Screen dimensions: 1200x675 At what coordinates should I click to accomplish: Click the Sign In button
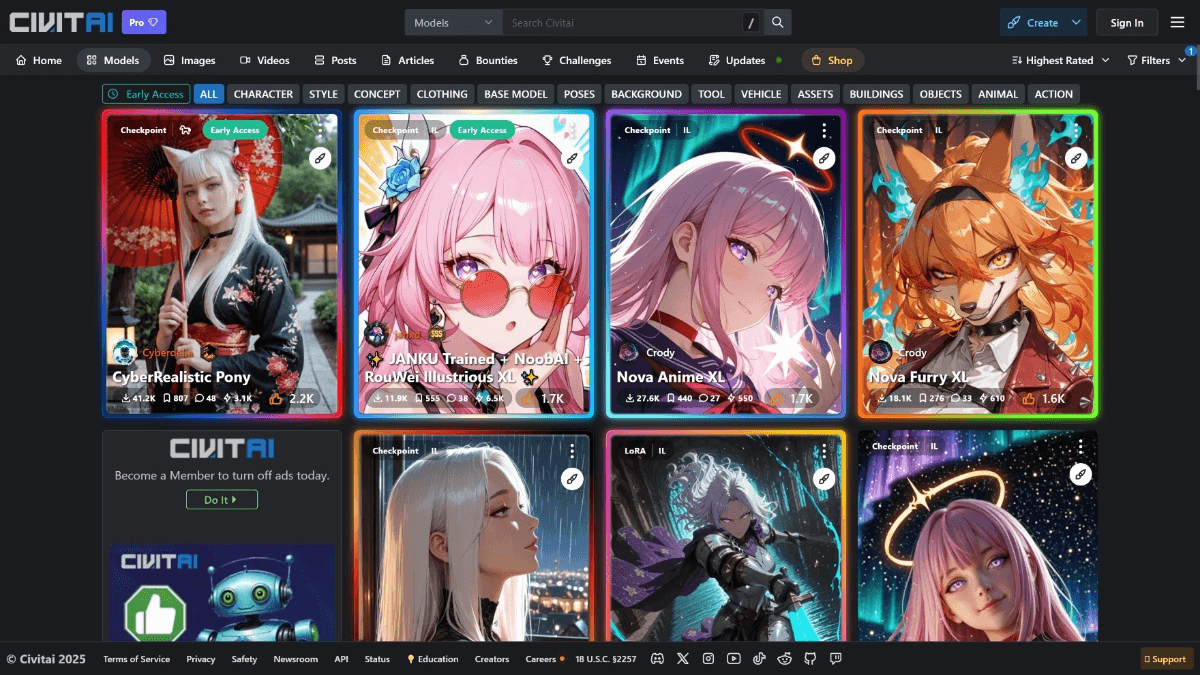point(1126,23)
